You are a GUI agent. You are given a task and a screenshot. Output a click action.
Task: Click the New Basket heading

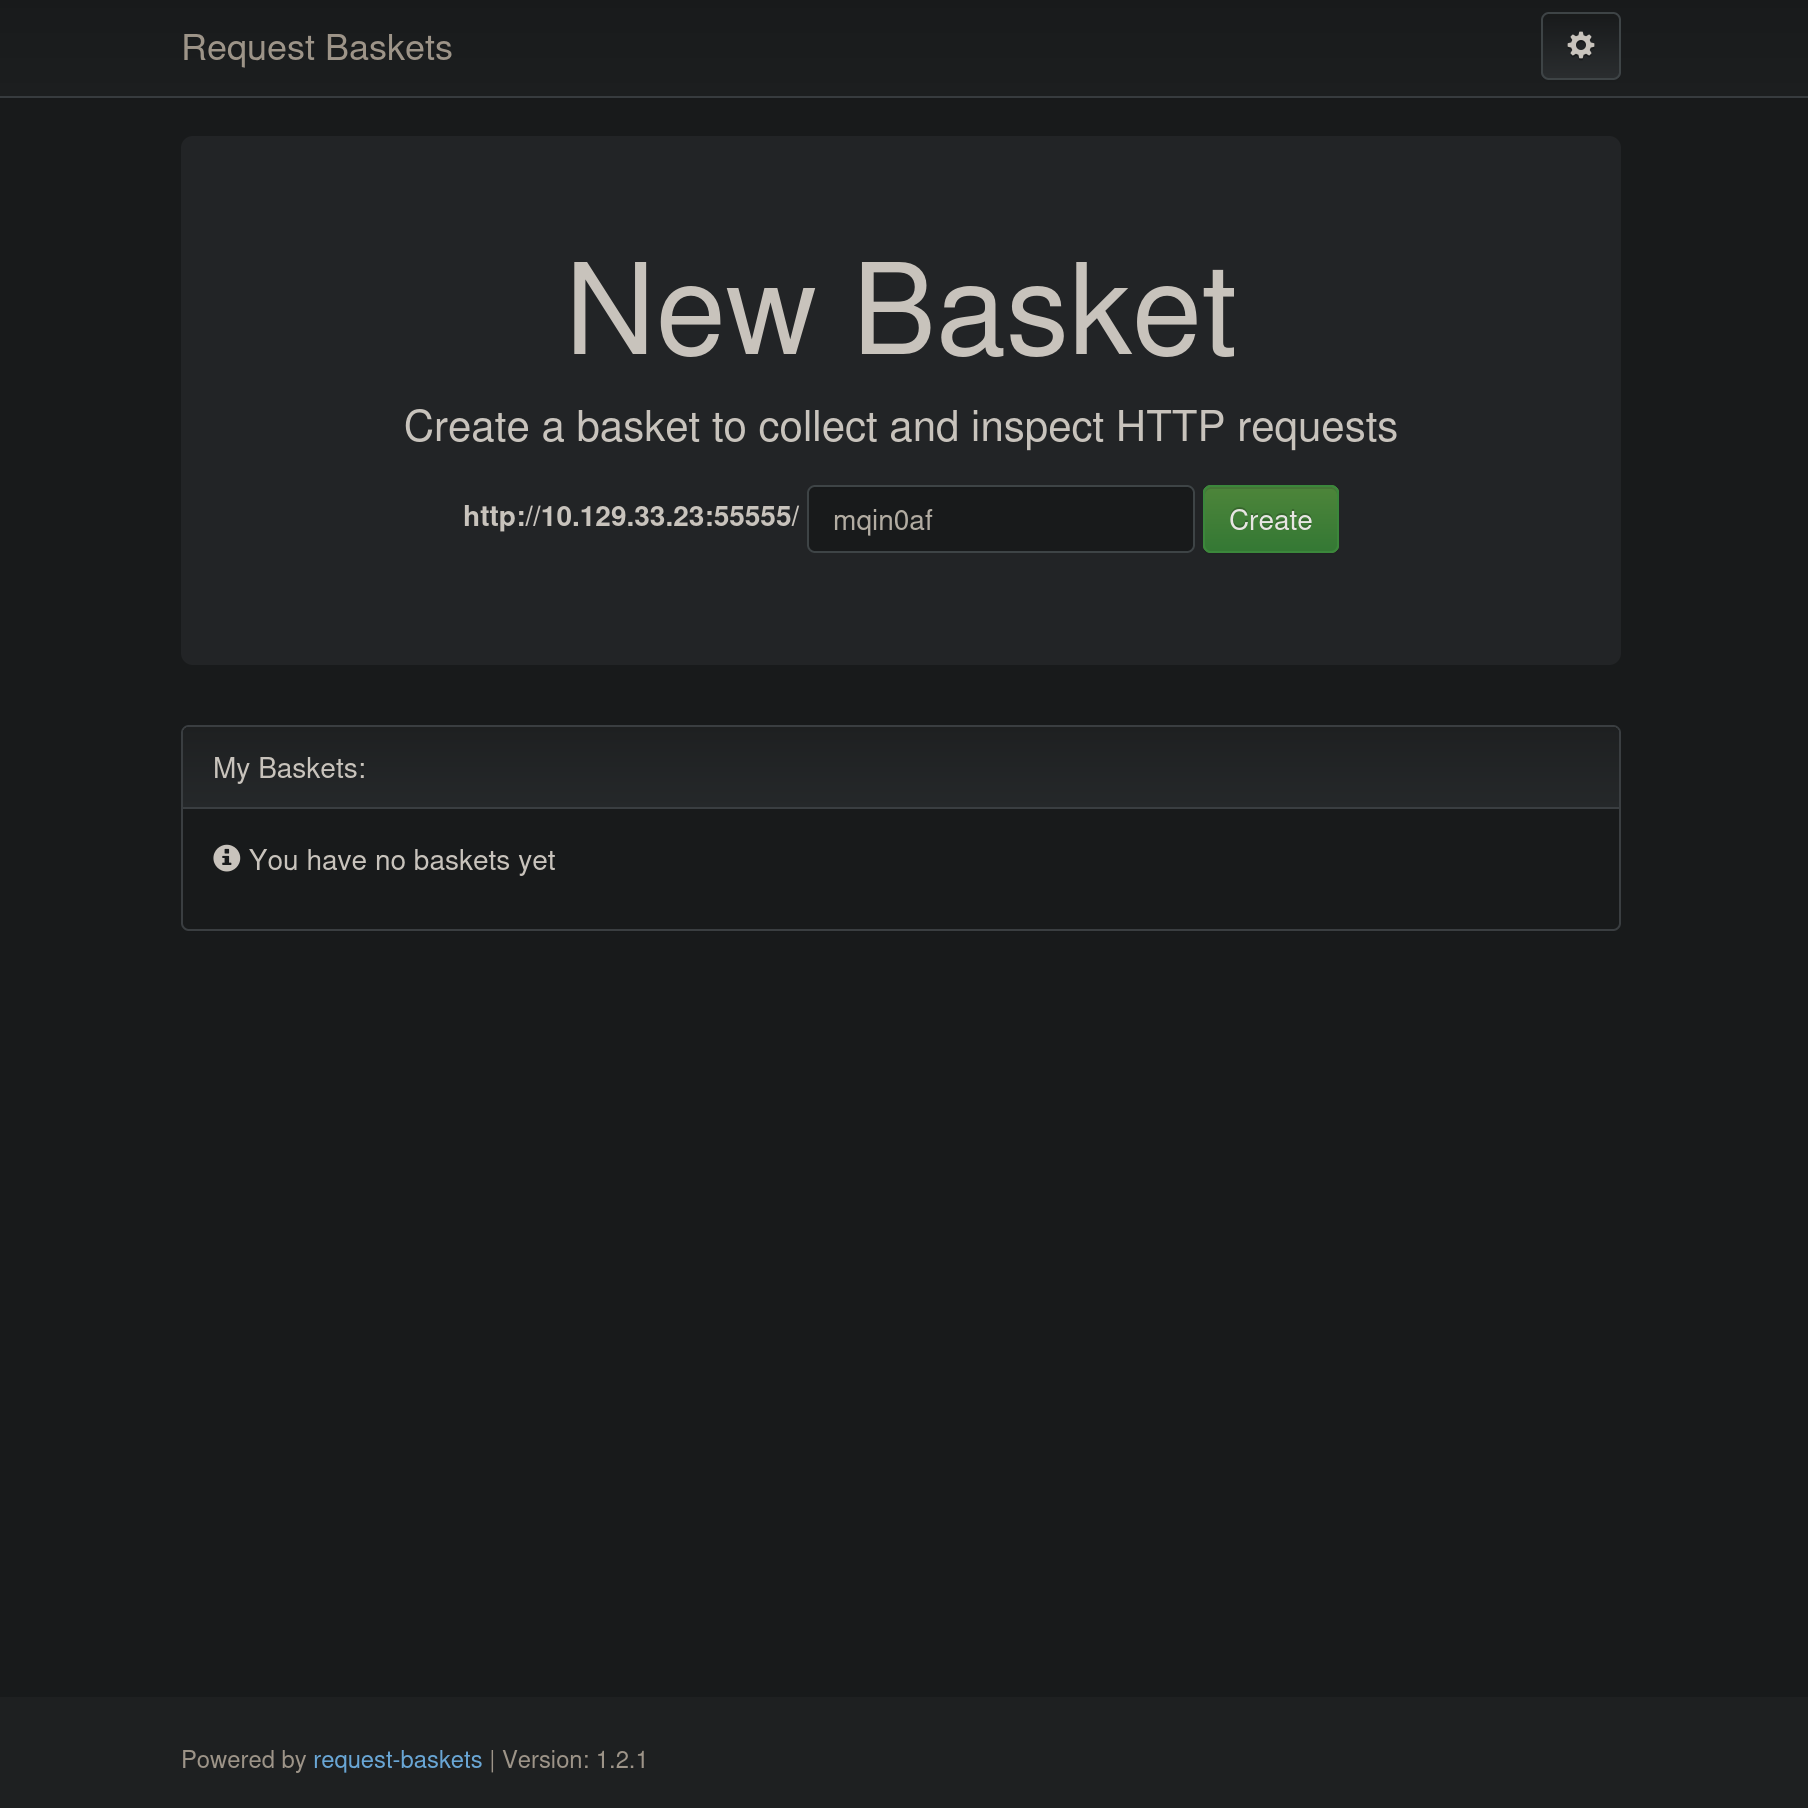pyautogui.click(x=900, y=310)
